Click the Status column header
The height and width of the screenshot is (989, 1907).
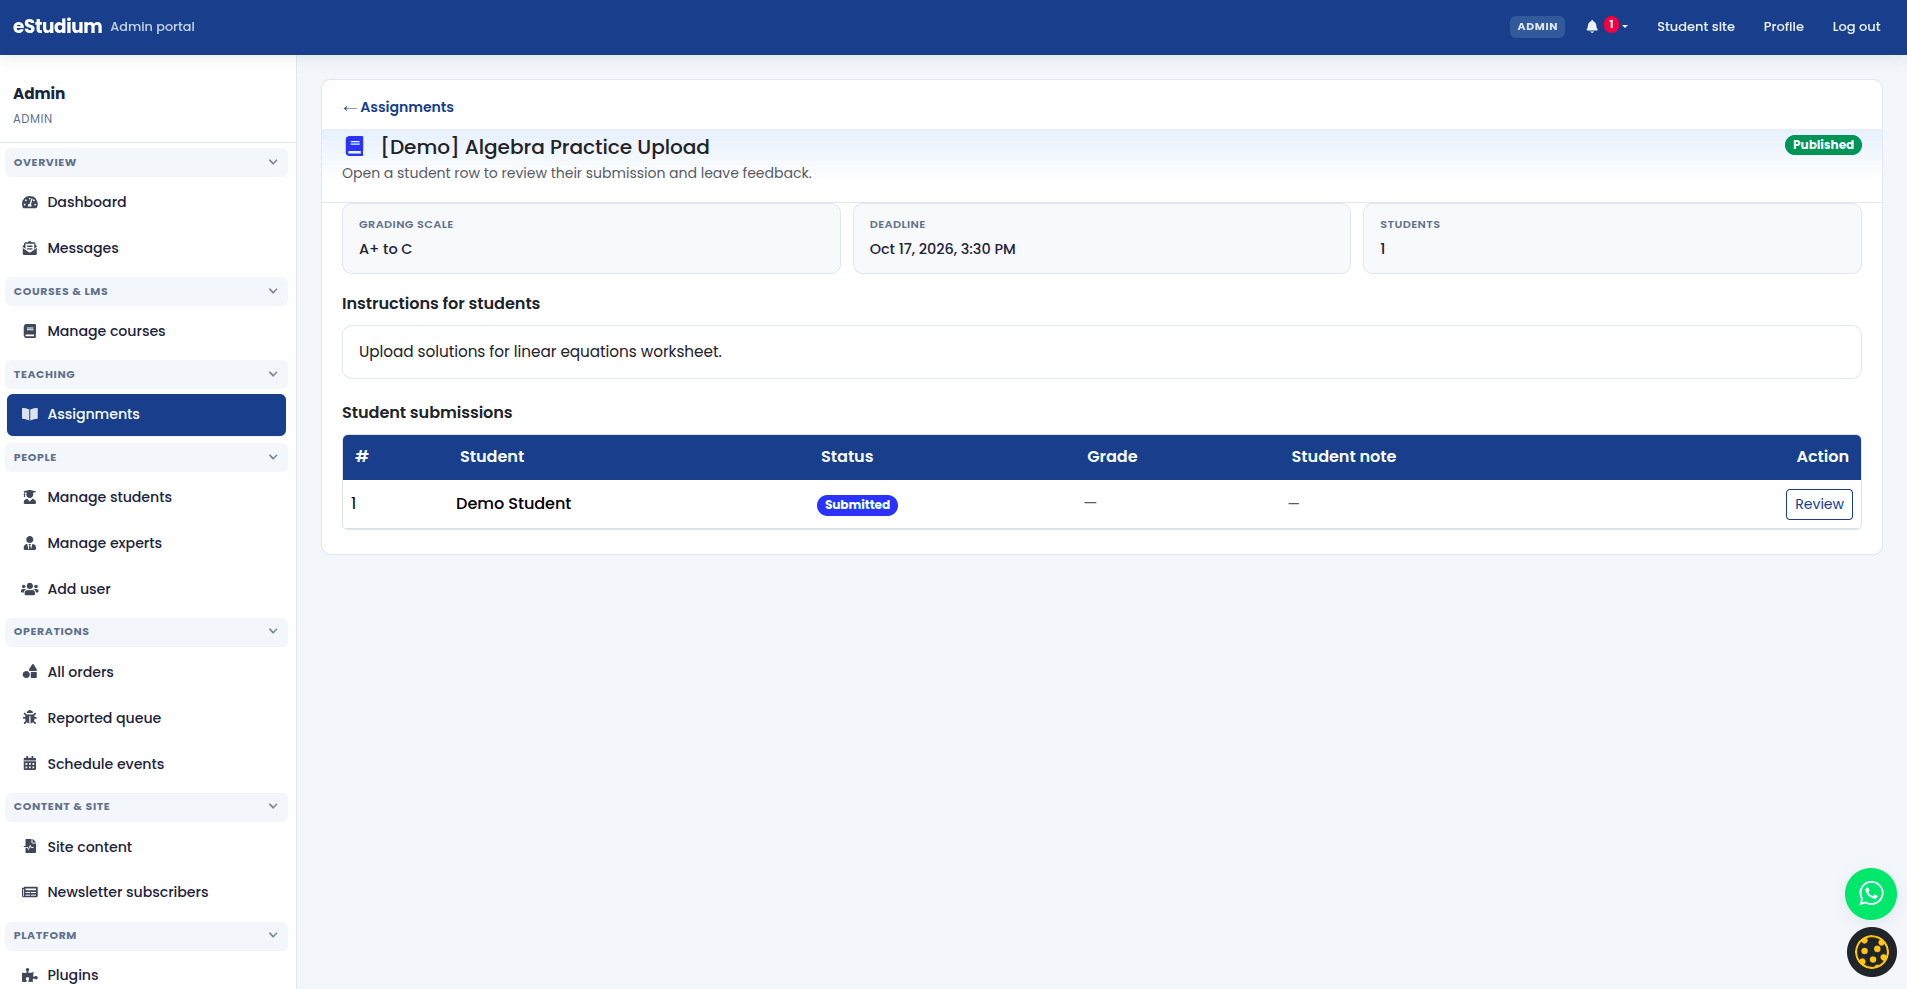pyautogui.click(x=847, y=457)
